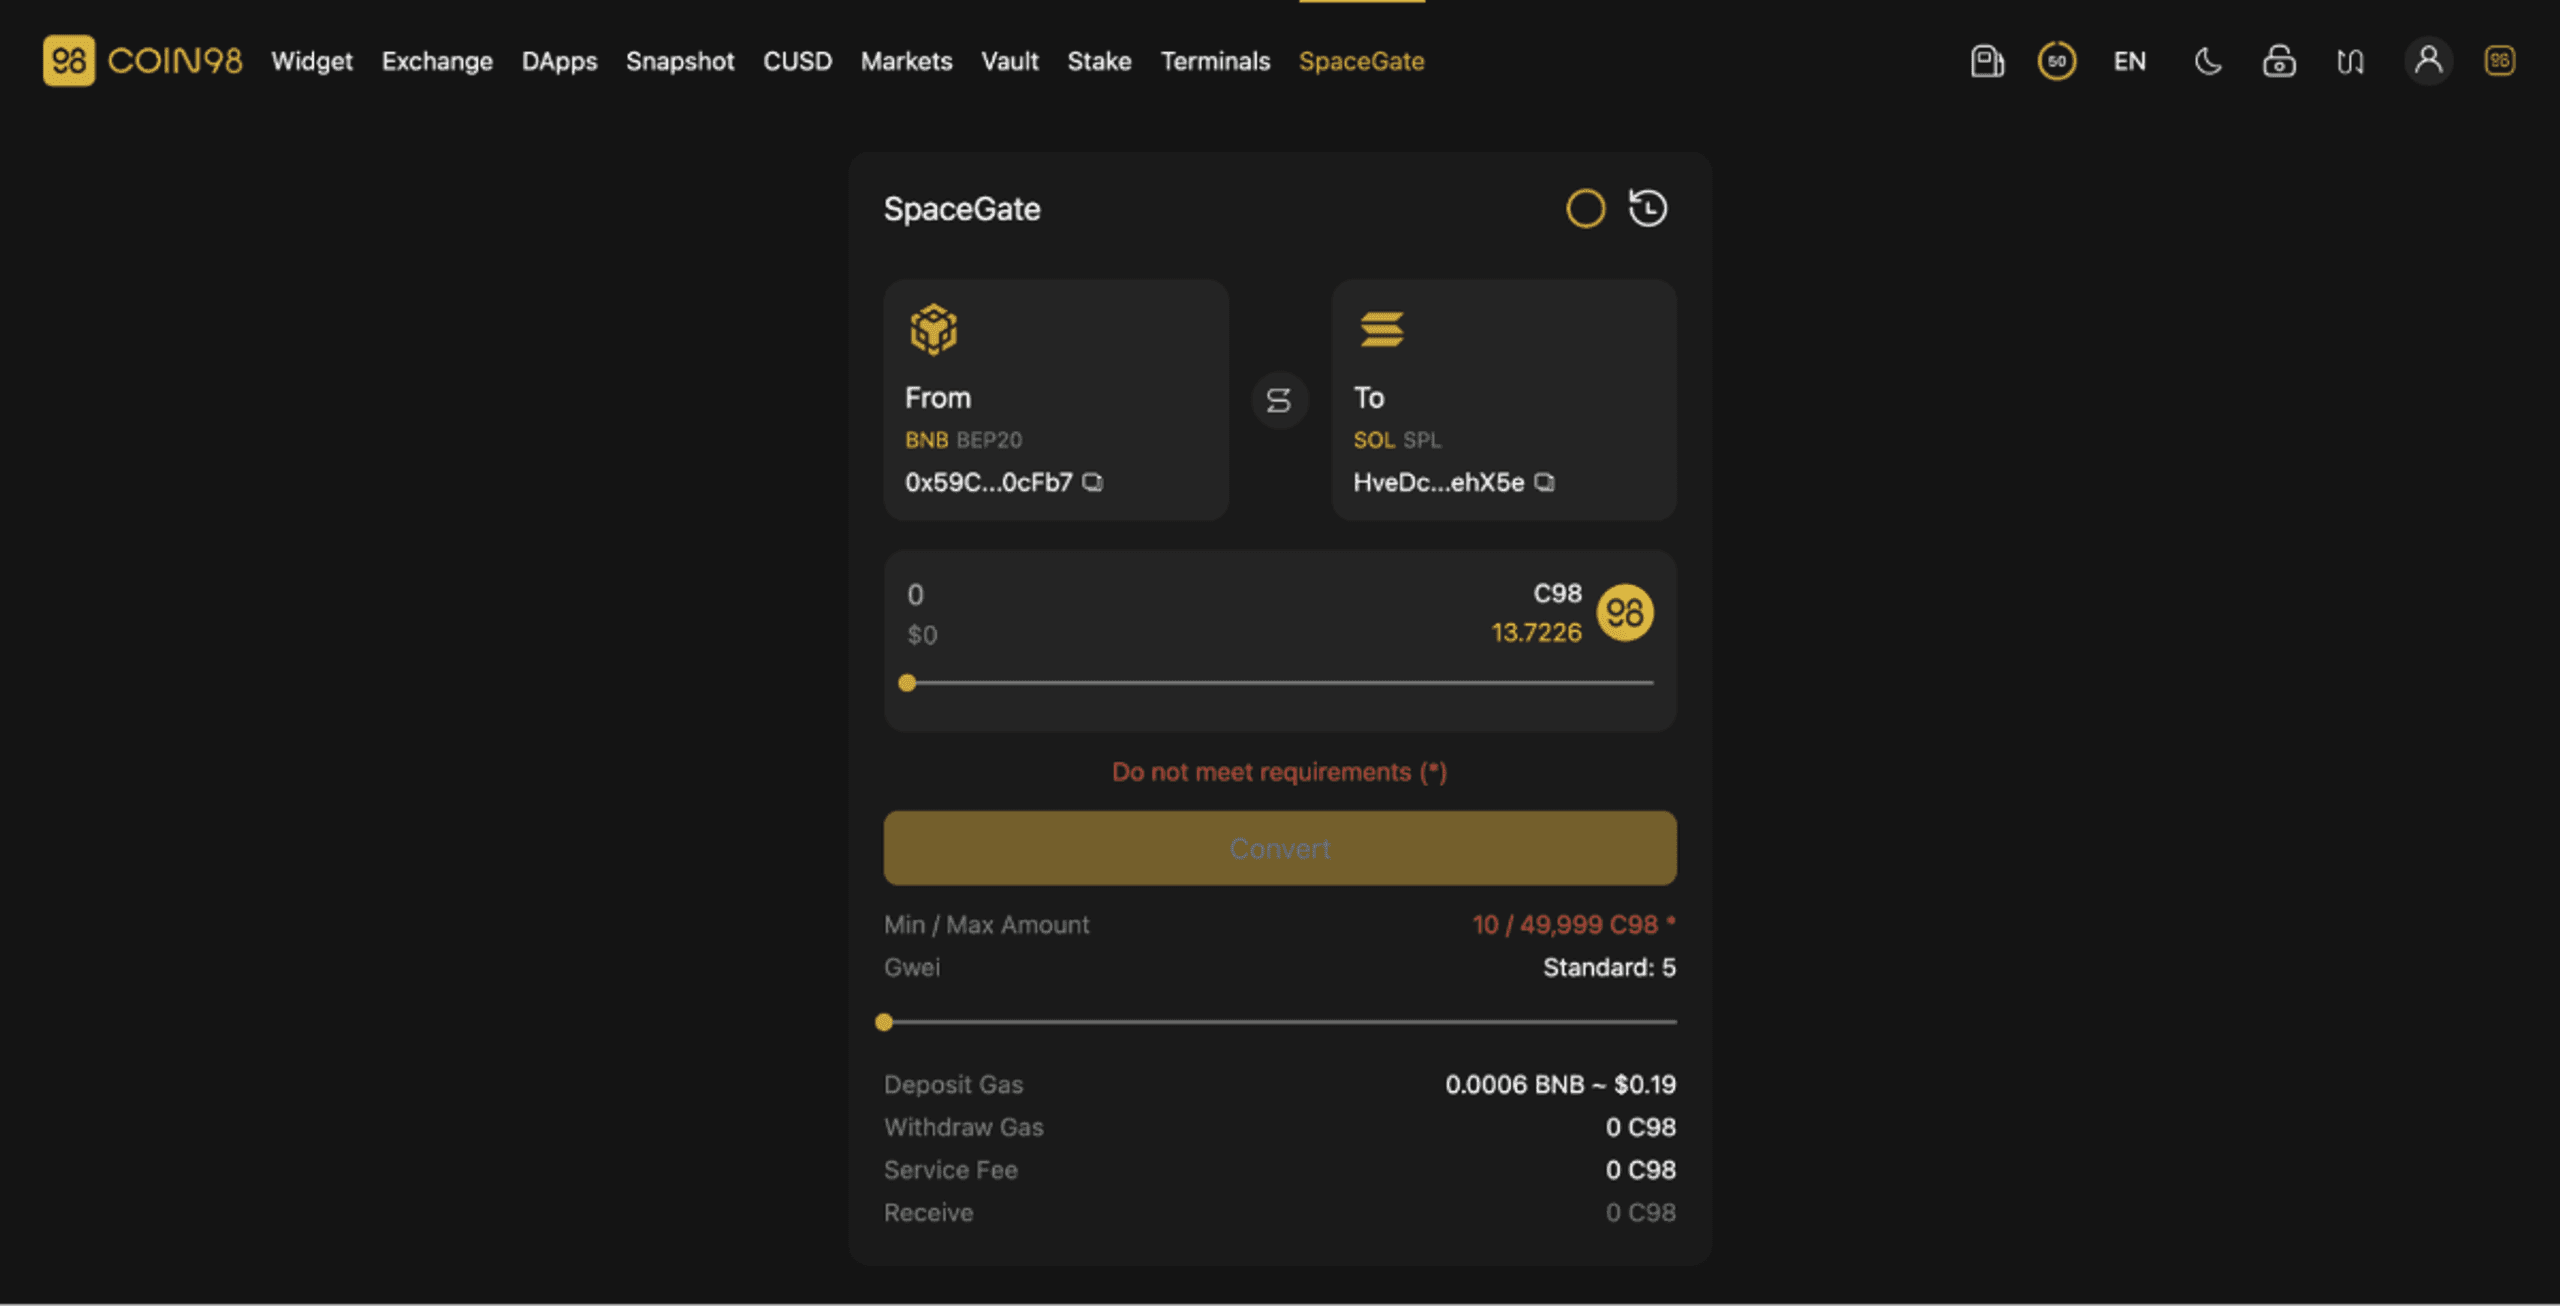Go to the Exchange page
2560x1306 pixels.
437,61
